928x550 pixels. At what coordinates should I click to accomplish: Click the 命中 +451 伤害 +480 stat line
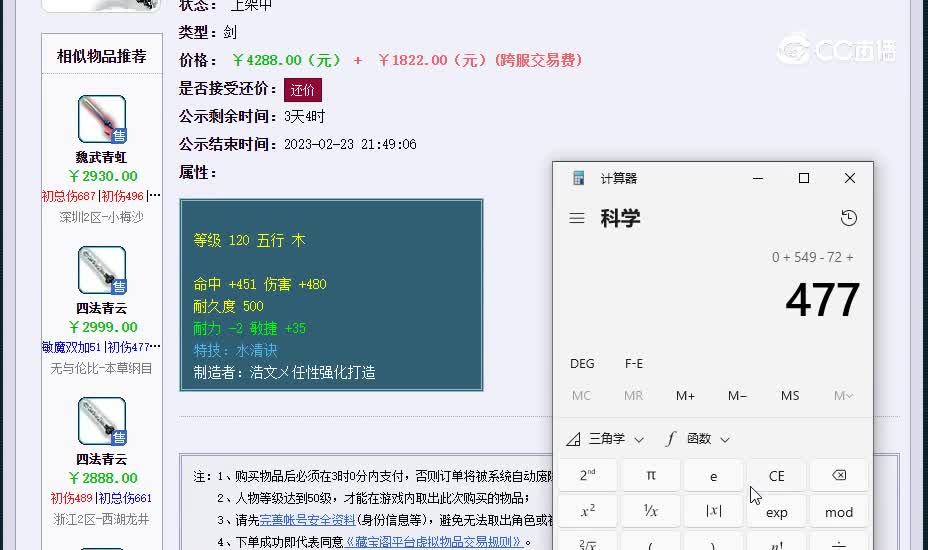click(260, 284)
